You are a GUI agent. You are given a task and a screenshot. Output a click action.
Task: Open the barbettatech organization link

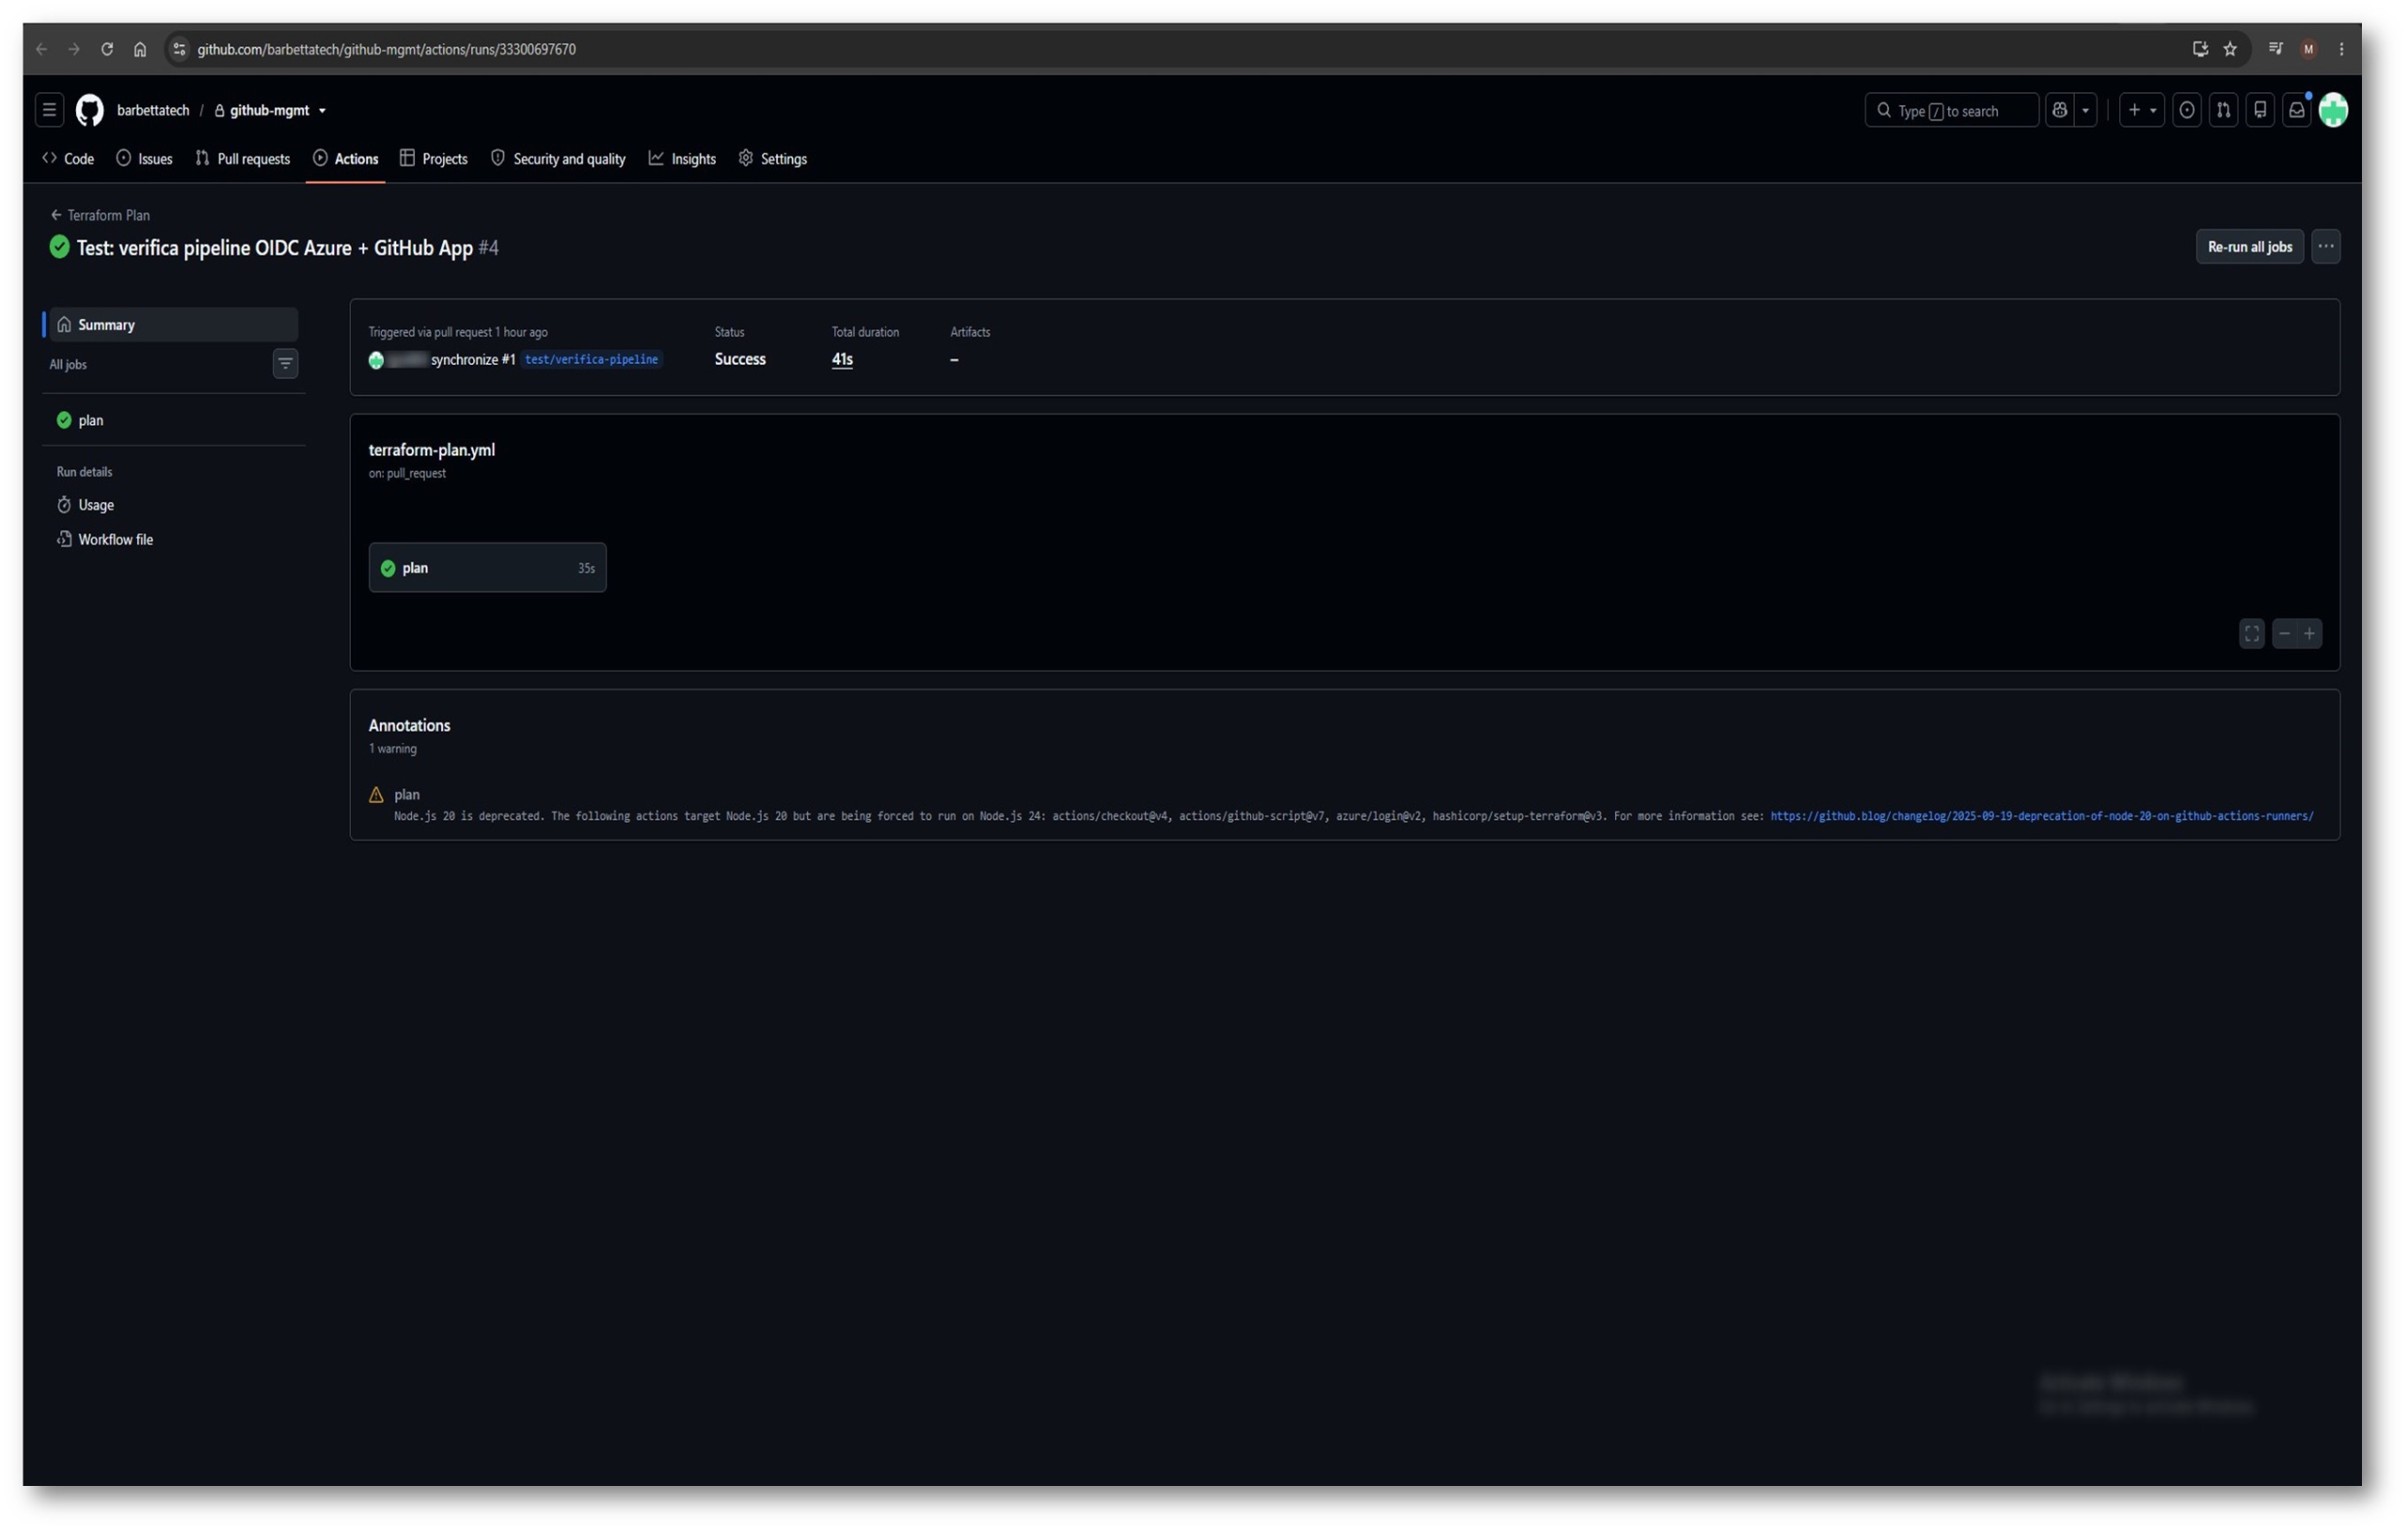pyautogui.click(x=153, y=110)
